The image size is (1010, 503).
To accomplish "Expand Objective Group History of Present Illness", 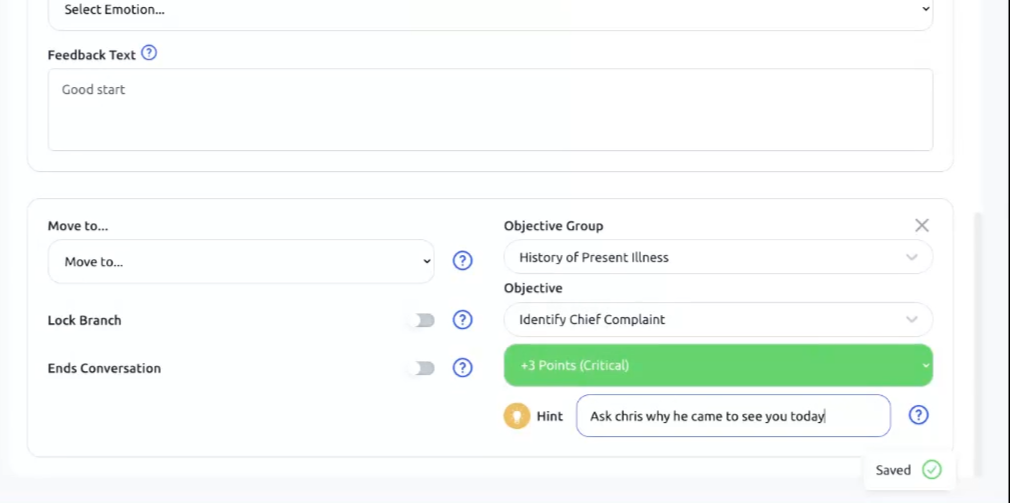I will (718, 257).
